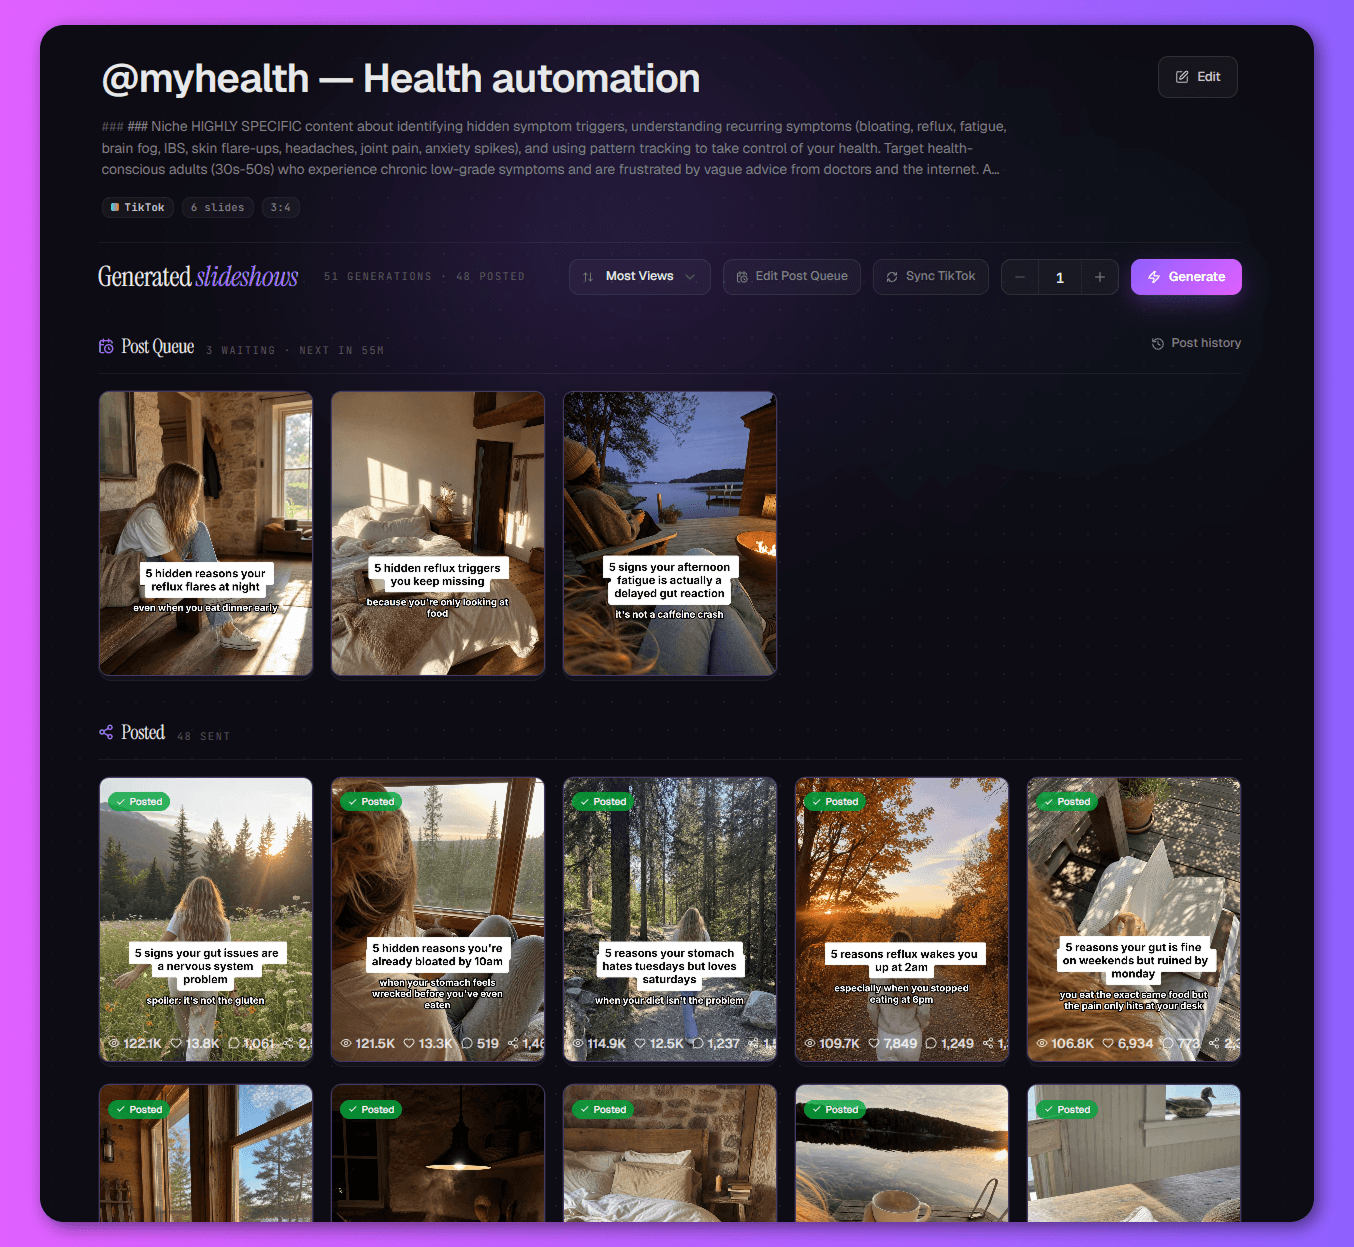Screen dimensions: 1354x1247
Task: Click the 3:4 aspect ratio tag
Action: (x=281, y=207)
